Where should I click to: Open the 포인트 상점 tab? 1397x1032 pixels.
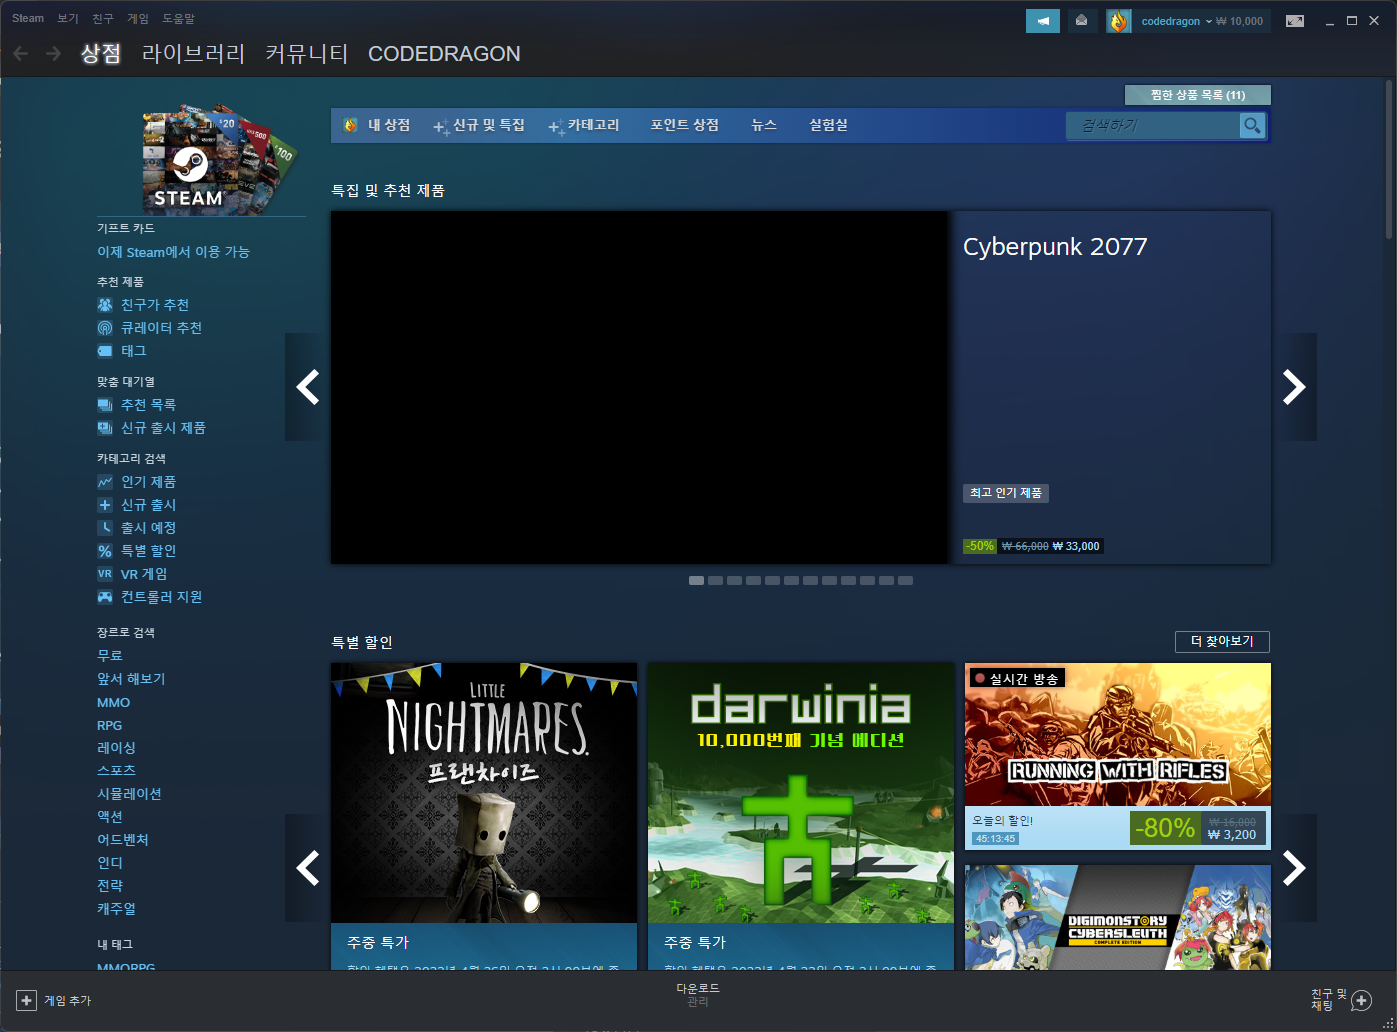click(x=685, y=125)
